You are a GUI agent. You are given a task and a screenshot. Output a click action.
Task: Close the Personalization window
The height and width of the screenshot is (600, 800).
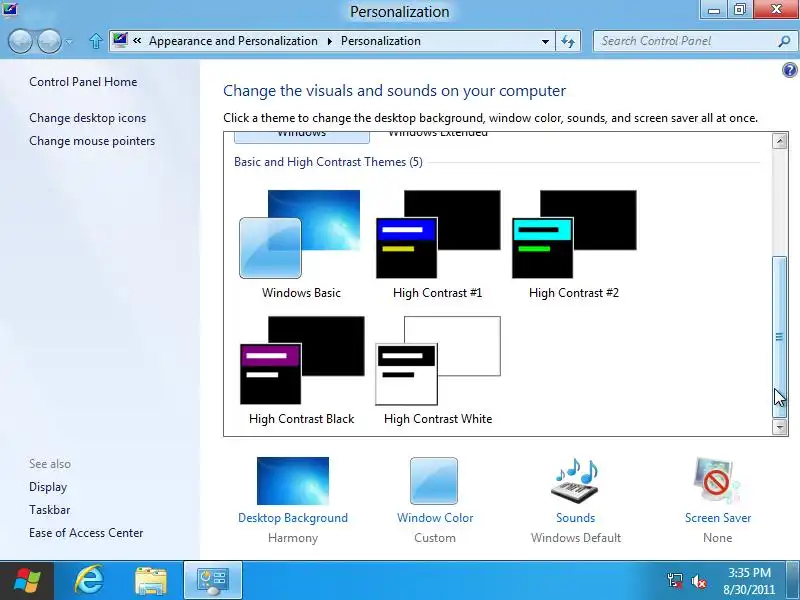click(x=776, y=10)
